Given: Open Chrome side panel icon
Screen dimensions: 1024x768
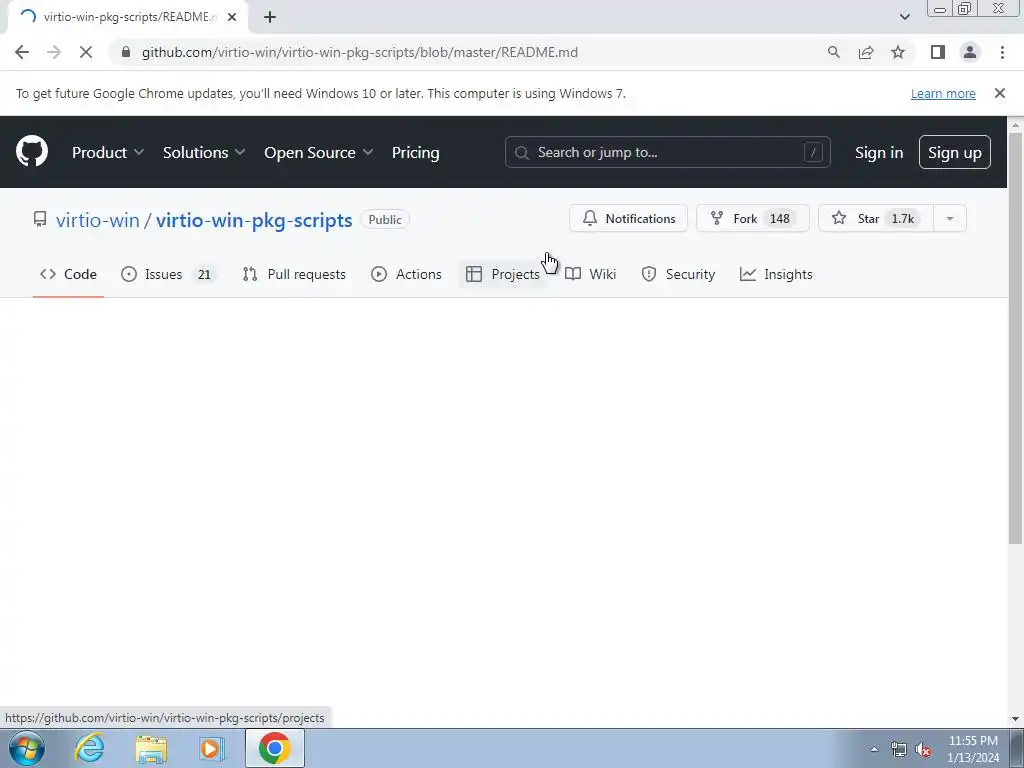Looking at the screenshot, I should pos(938,52).
